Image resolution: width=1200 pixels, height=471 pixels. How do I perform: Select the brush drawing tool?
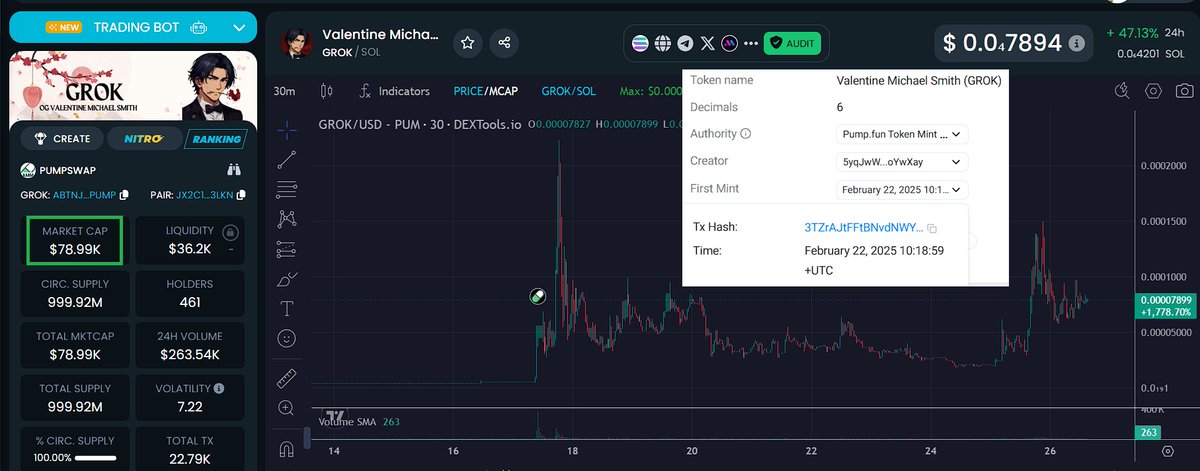point(287,278)
